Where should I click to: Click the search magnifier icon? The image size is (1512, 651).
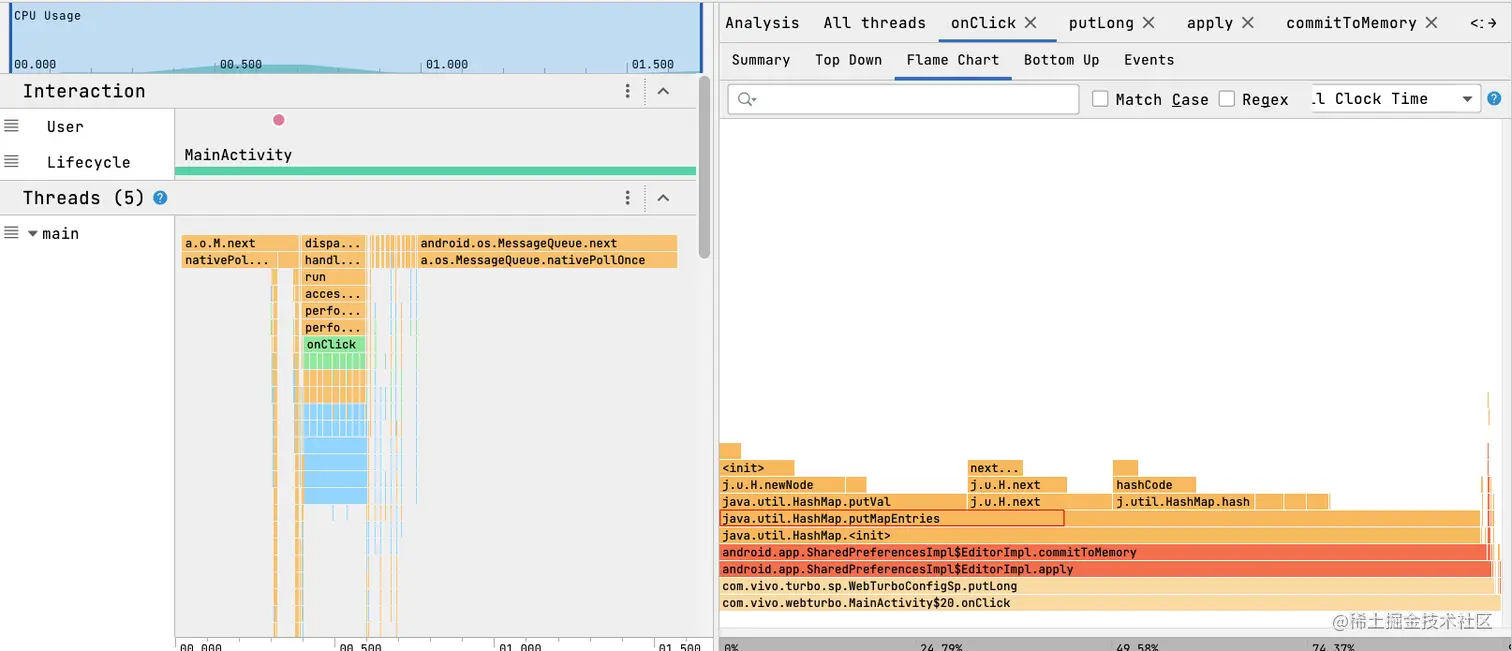click(746, 99)
